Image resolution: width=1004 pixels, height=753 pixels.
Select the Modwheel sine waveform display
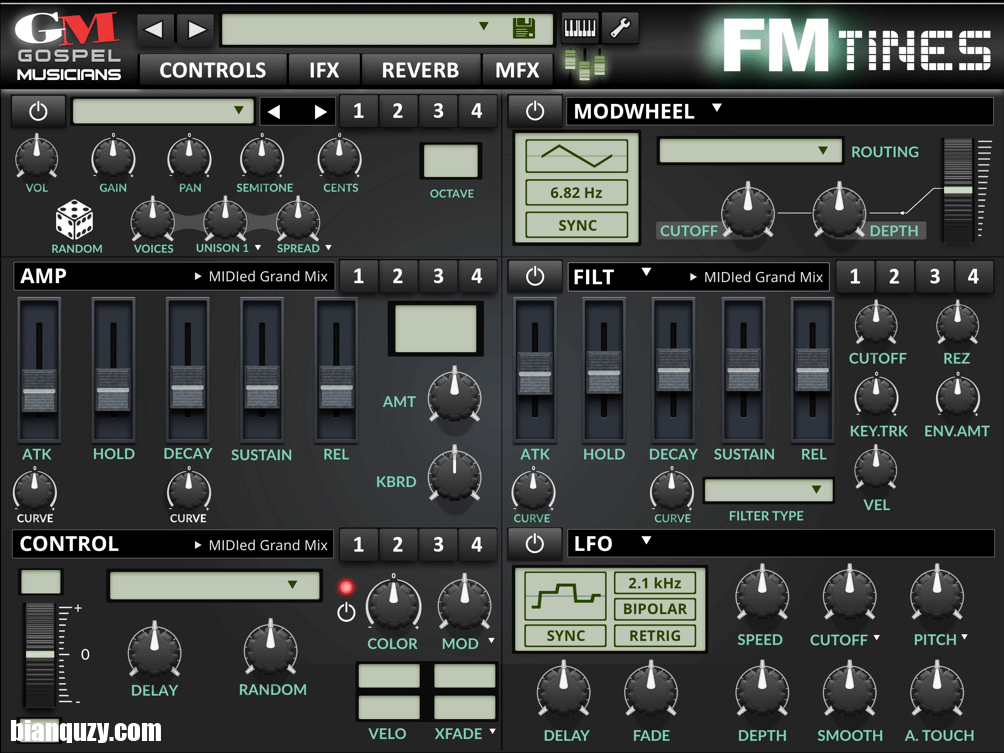click(576, 156)
